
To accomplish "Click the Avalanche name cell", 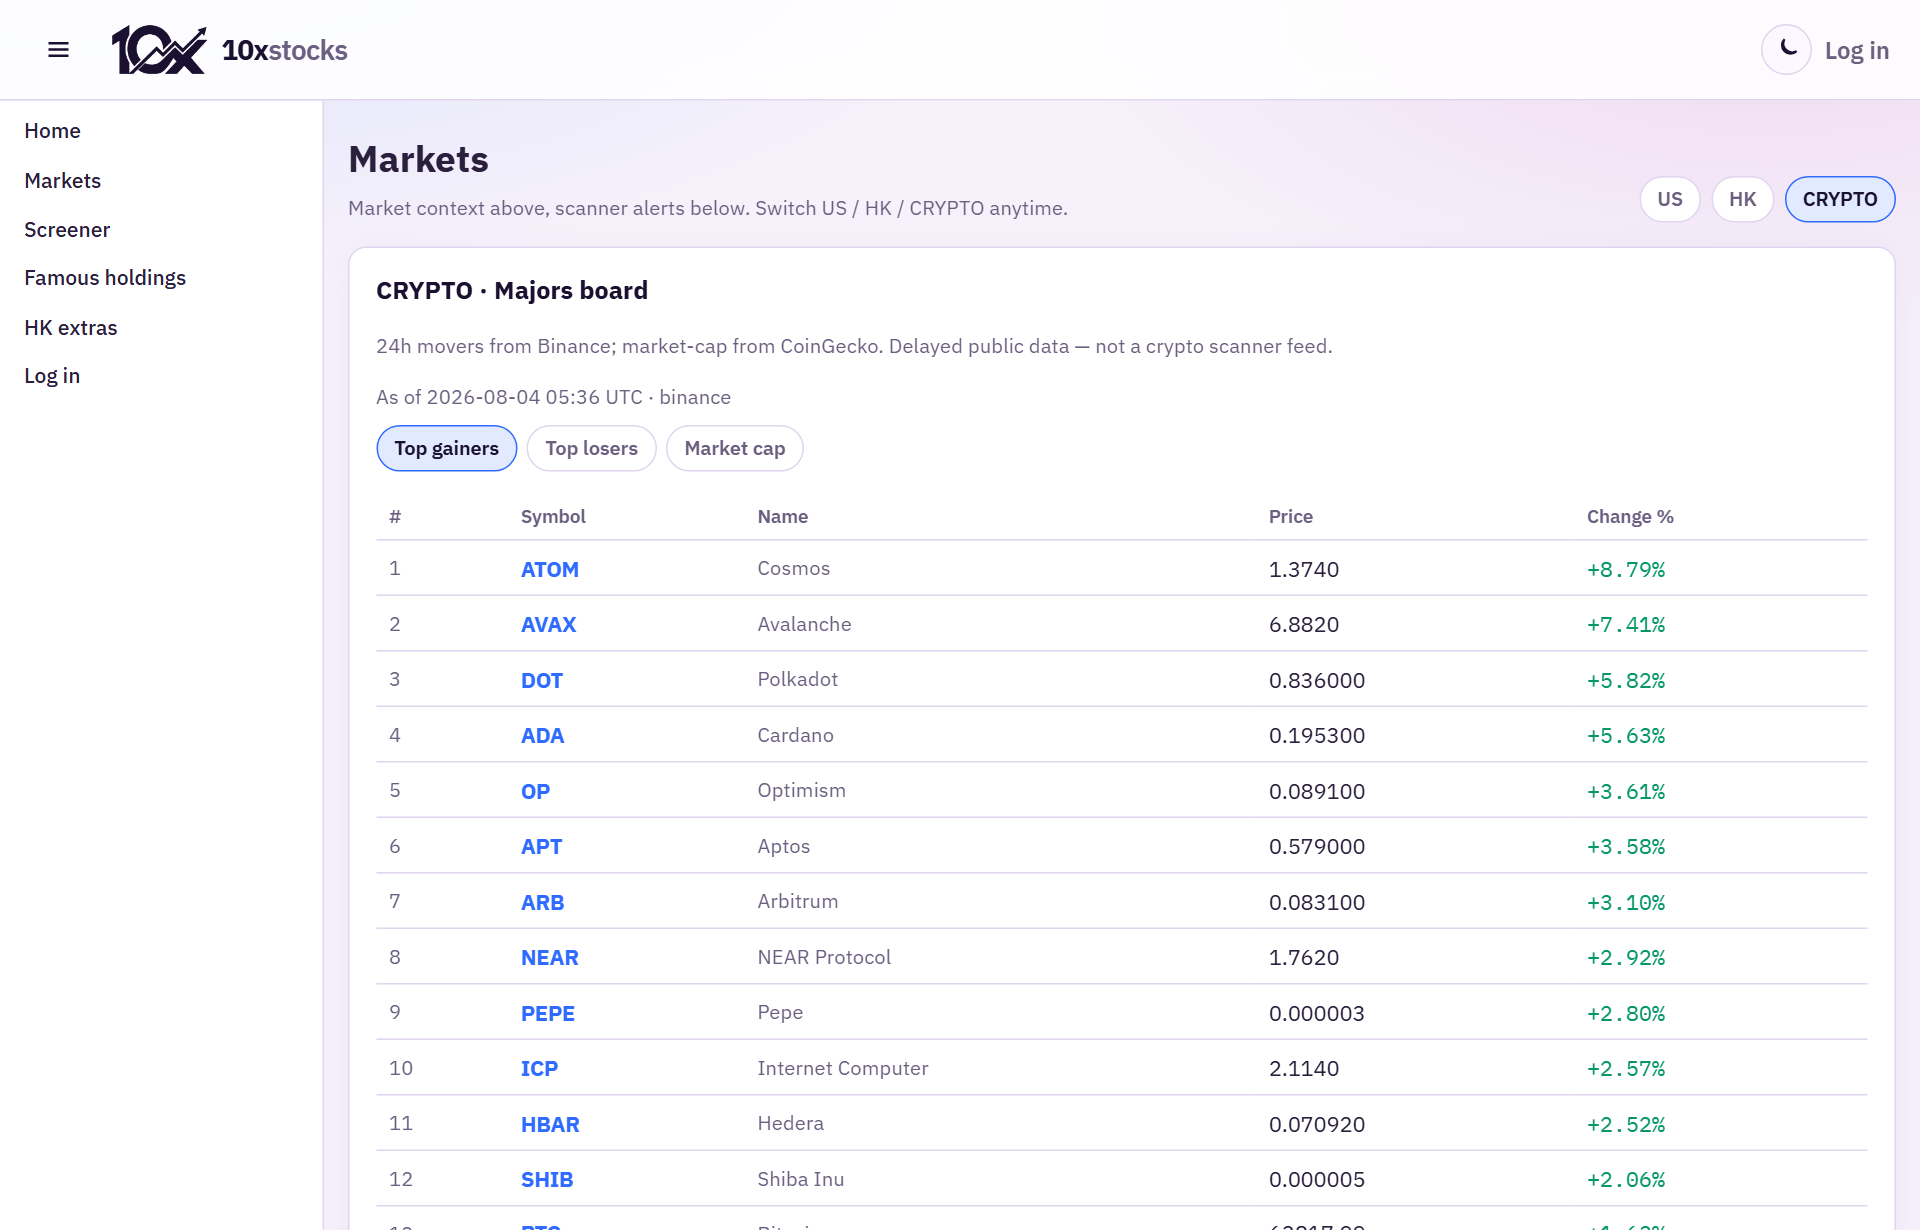I will pos(805,624).
